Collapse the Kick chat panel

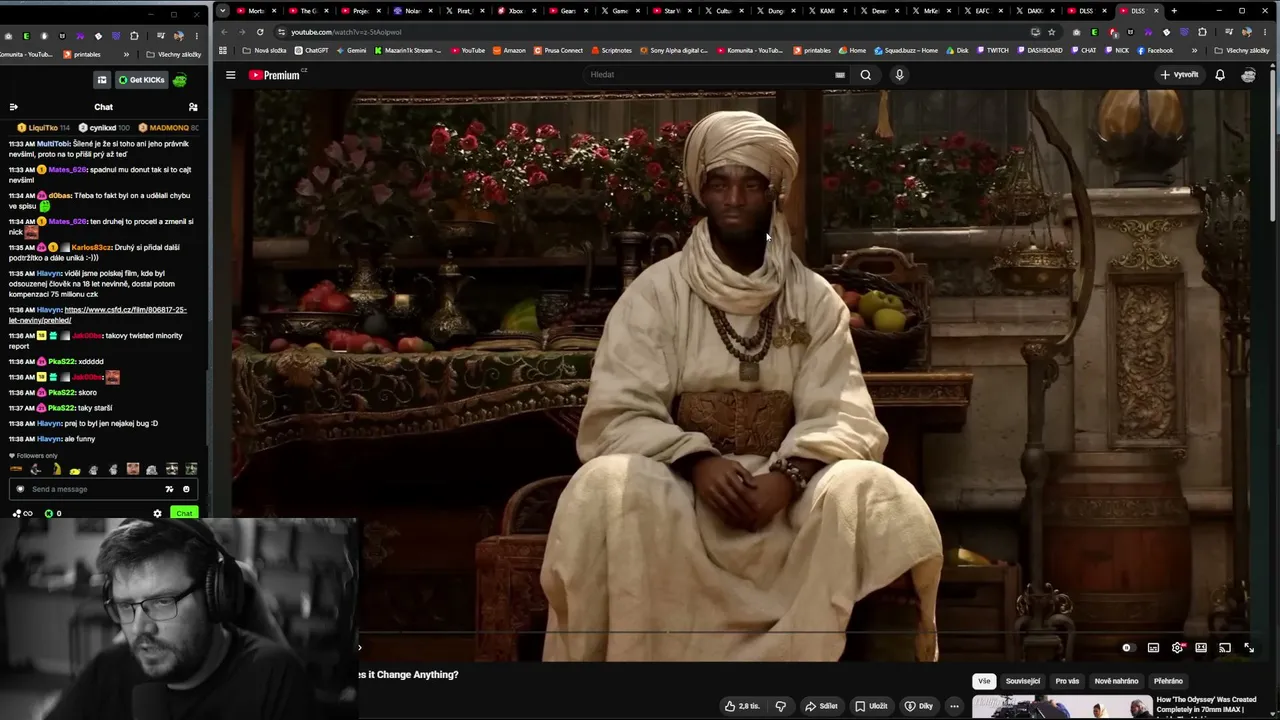[13, 107]
